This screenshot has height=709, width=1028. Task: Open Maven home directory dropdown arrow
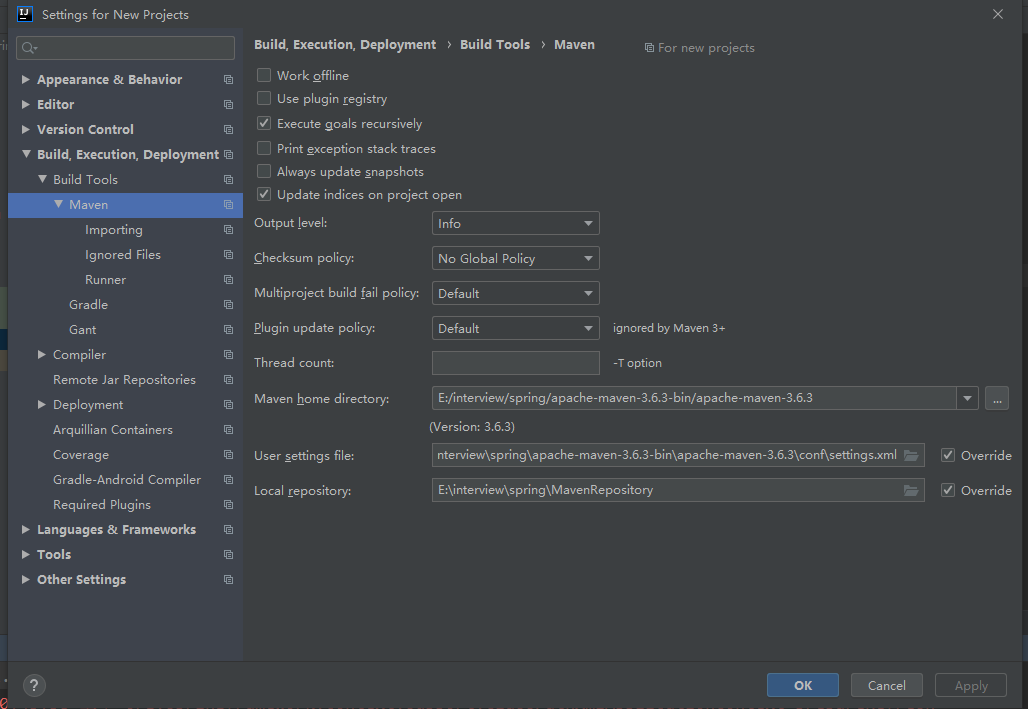click(x=967, y=398)
